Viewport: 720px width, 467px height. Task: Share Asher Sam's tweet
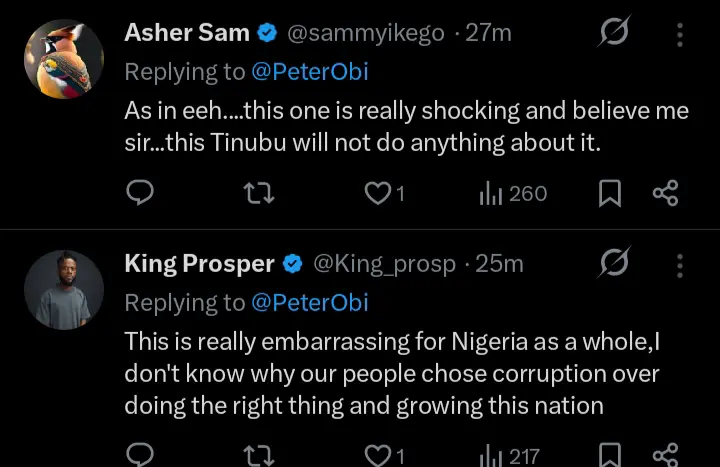[x=665, y=193]
